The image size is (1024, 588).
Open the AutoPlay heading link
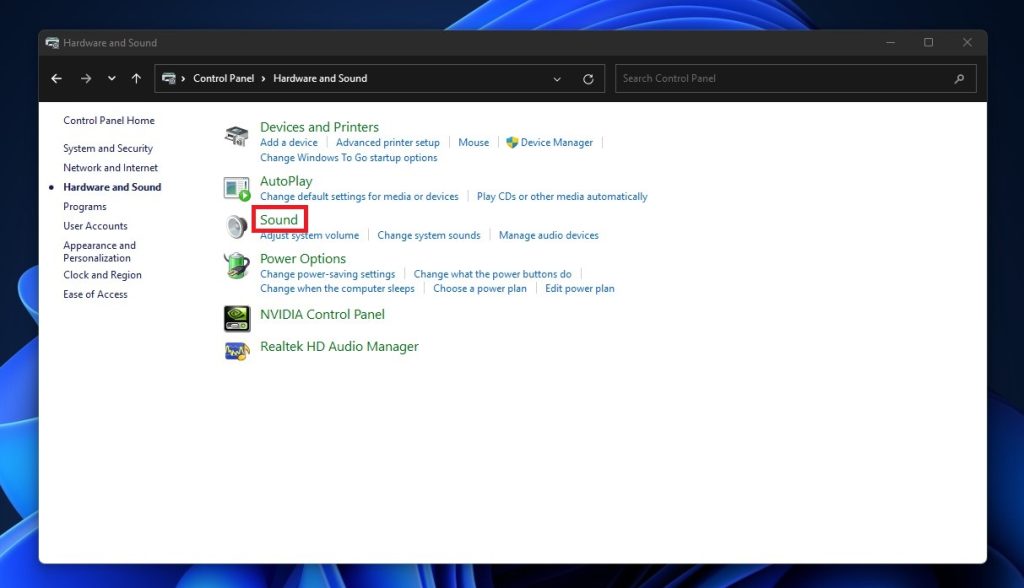[286, 181]
